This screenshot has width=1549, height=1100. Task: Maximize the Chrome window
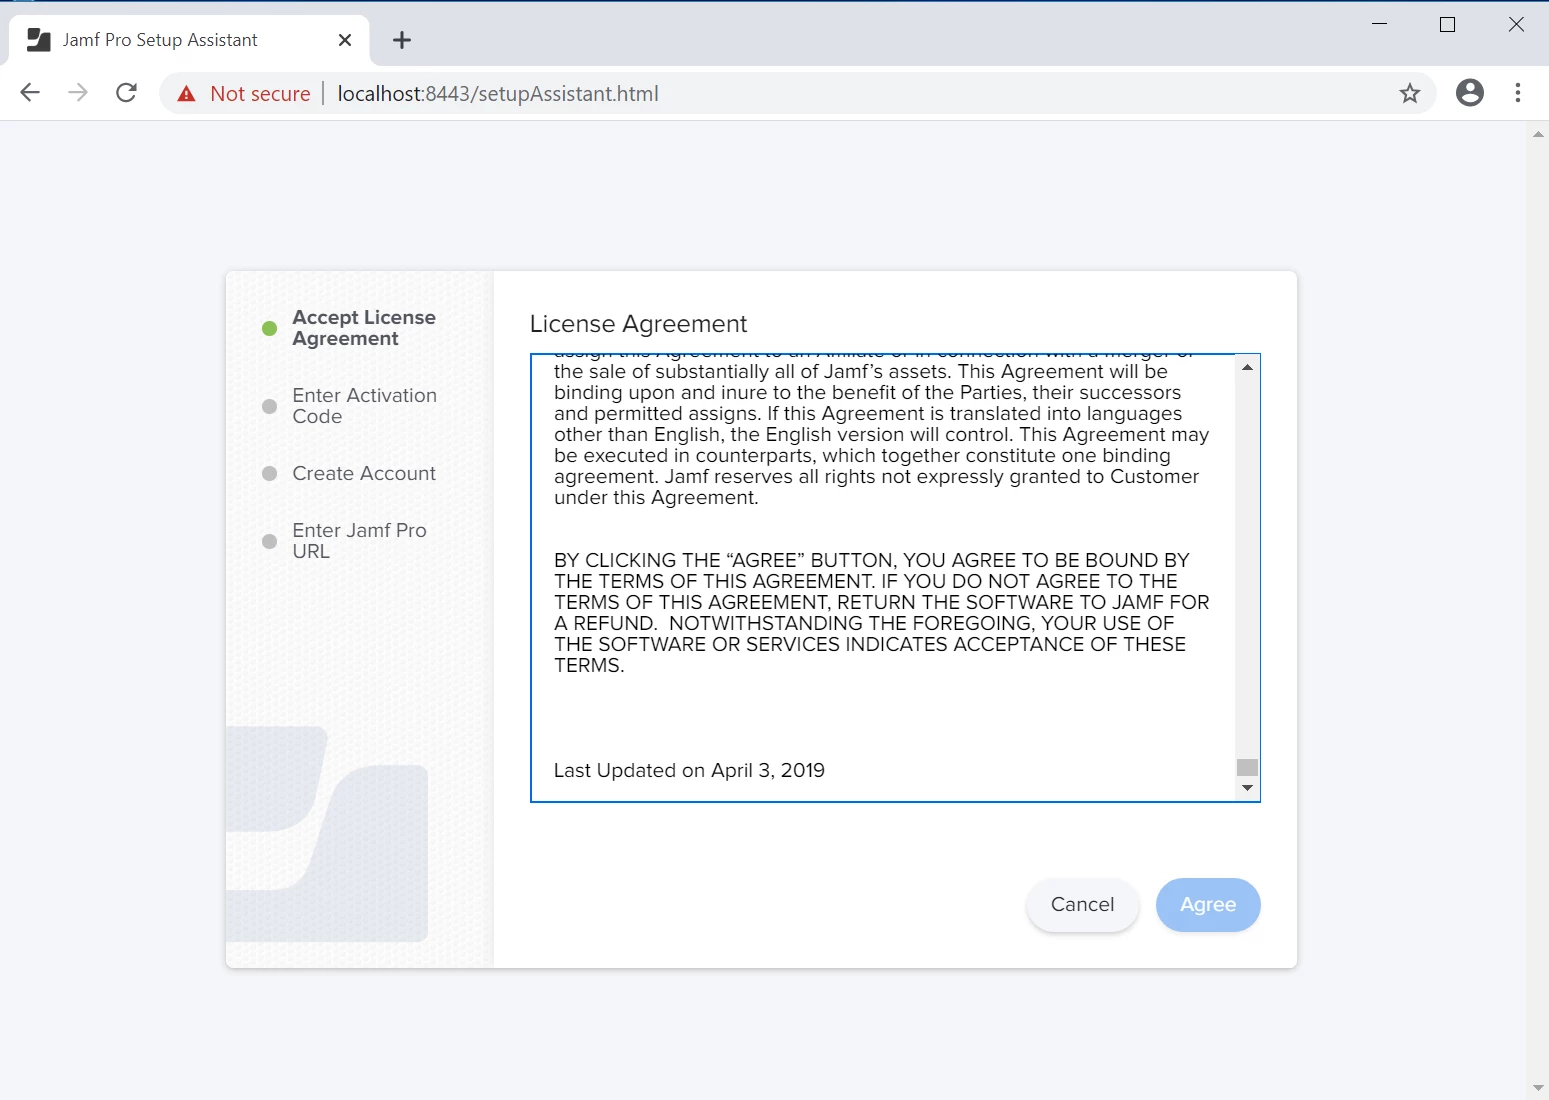(x=1447, y=24)
